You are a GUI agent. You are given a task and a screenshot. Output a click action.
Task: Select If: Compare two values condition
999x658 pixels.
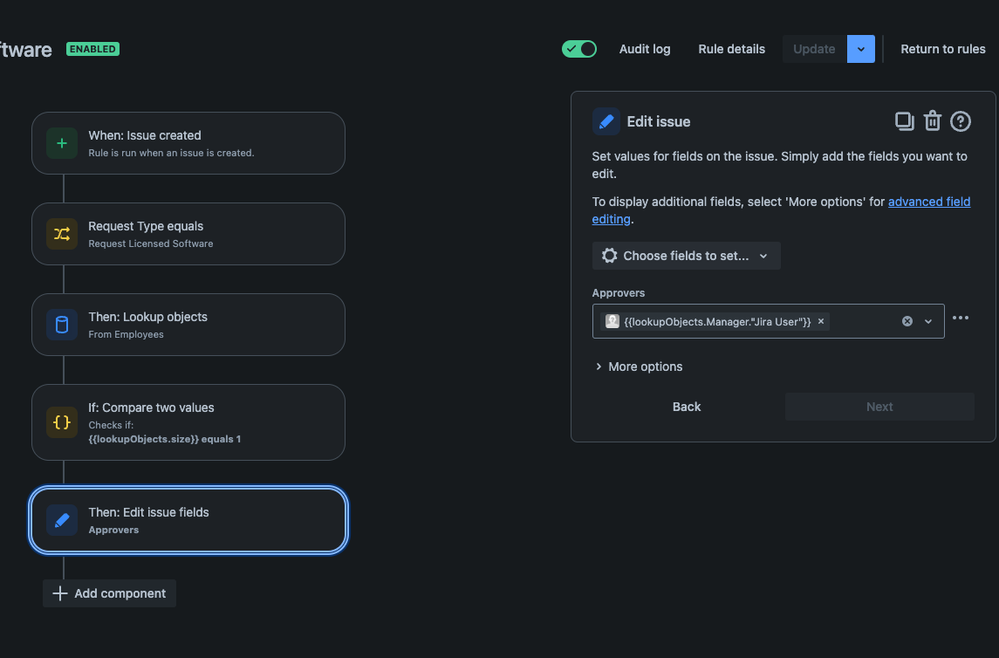[x=188, y=422]
